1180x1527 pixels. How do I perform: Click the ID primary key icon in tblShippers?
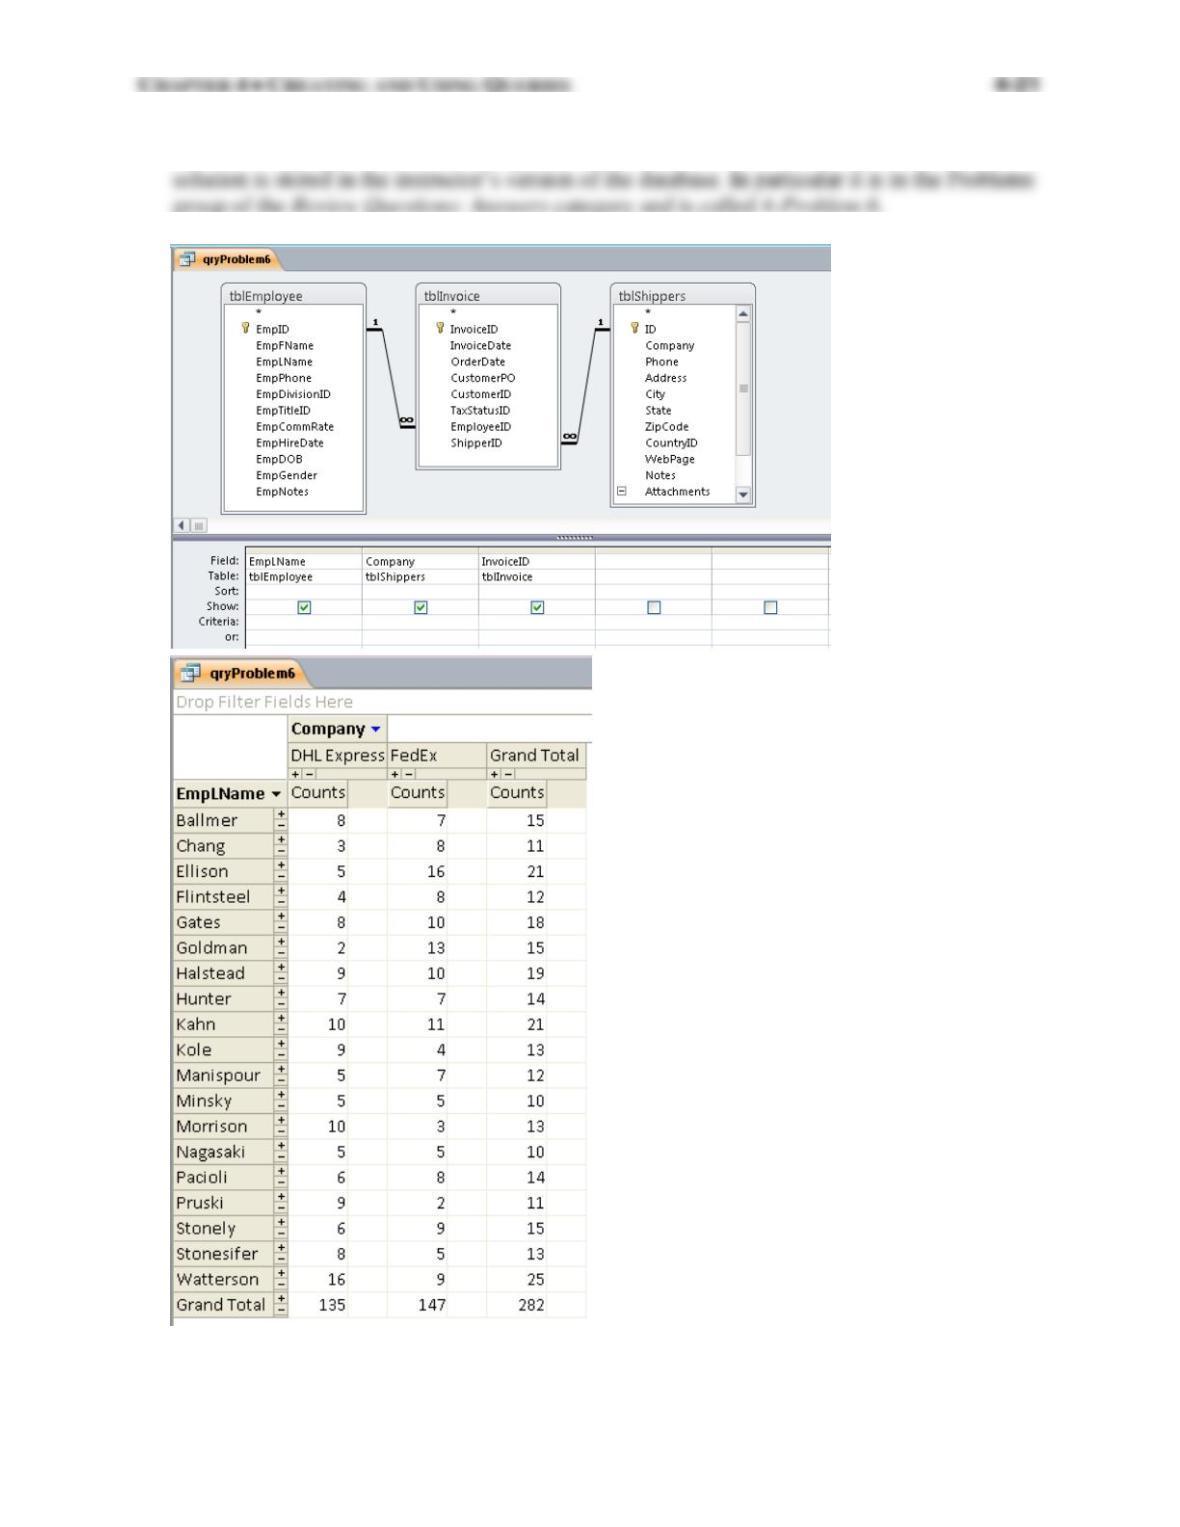634,328
